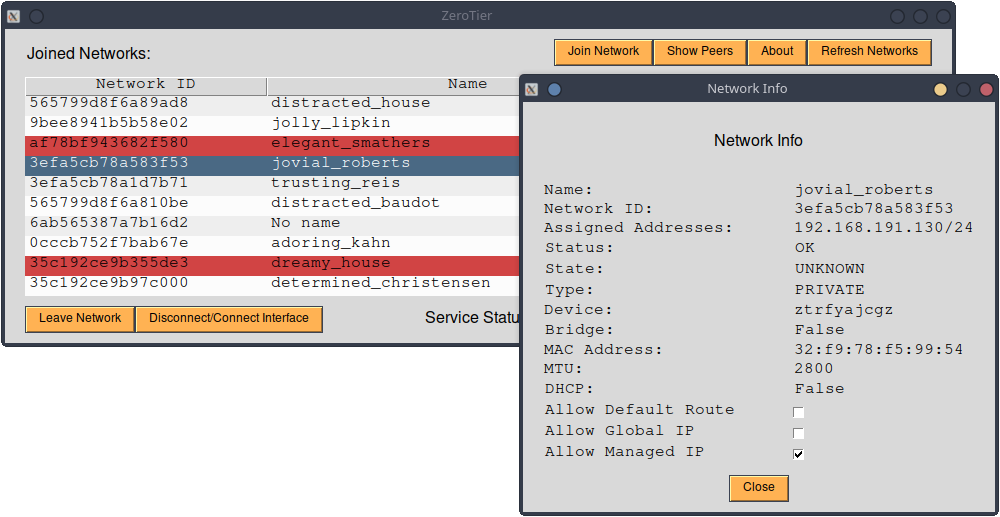Click the Joined Networks label
Screen dimensions: 1000x517
[89, 54]
